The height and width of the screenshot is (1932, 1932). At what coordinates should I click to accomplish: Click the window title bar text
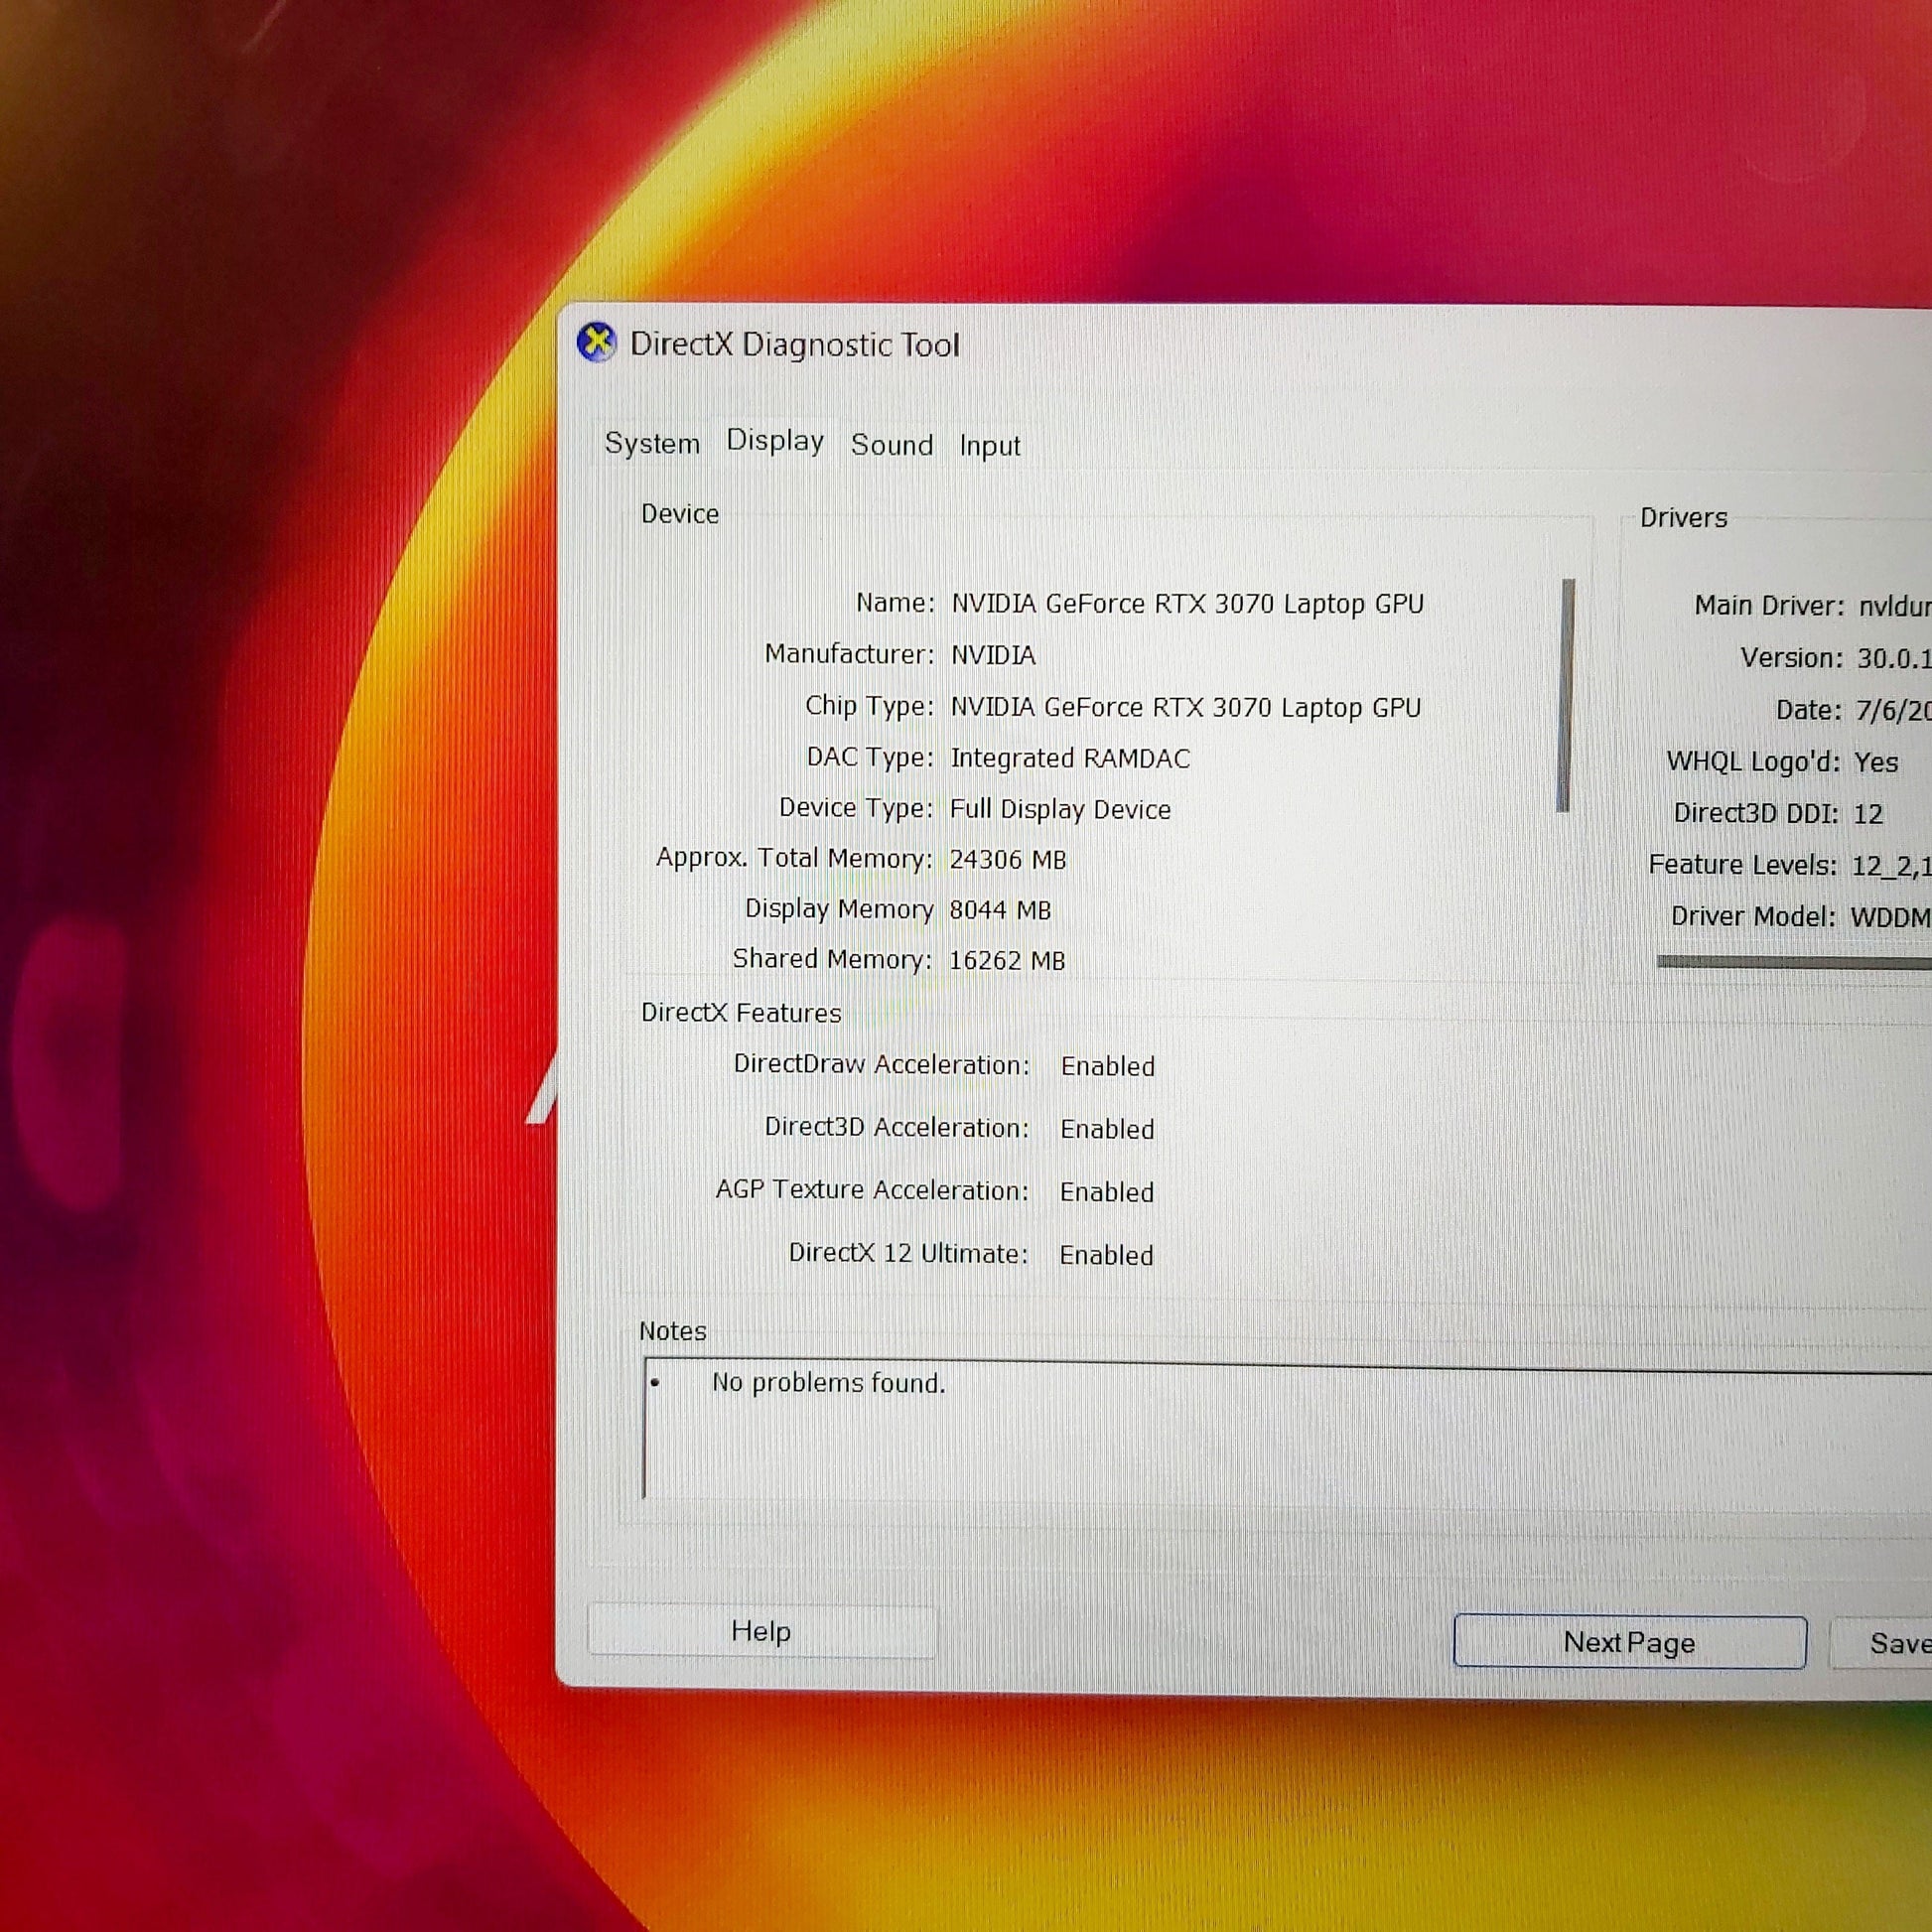tap(795, 345)
